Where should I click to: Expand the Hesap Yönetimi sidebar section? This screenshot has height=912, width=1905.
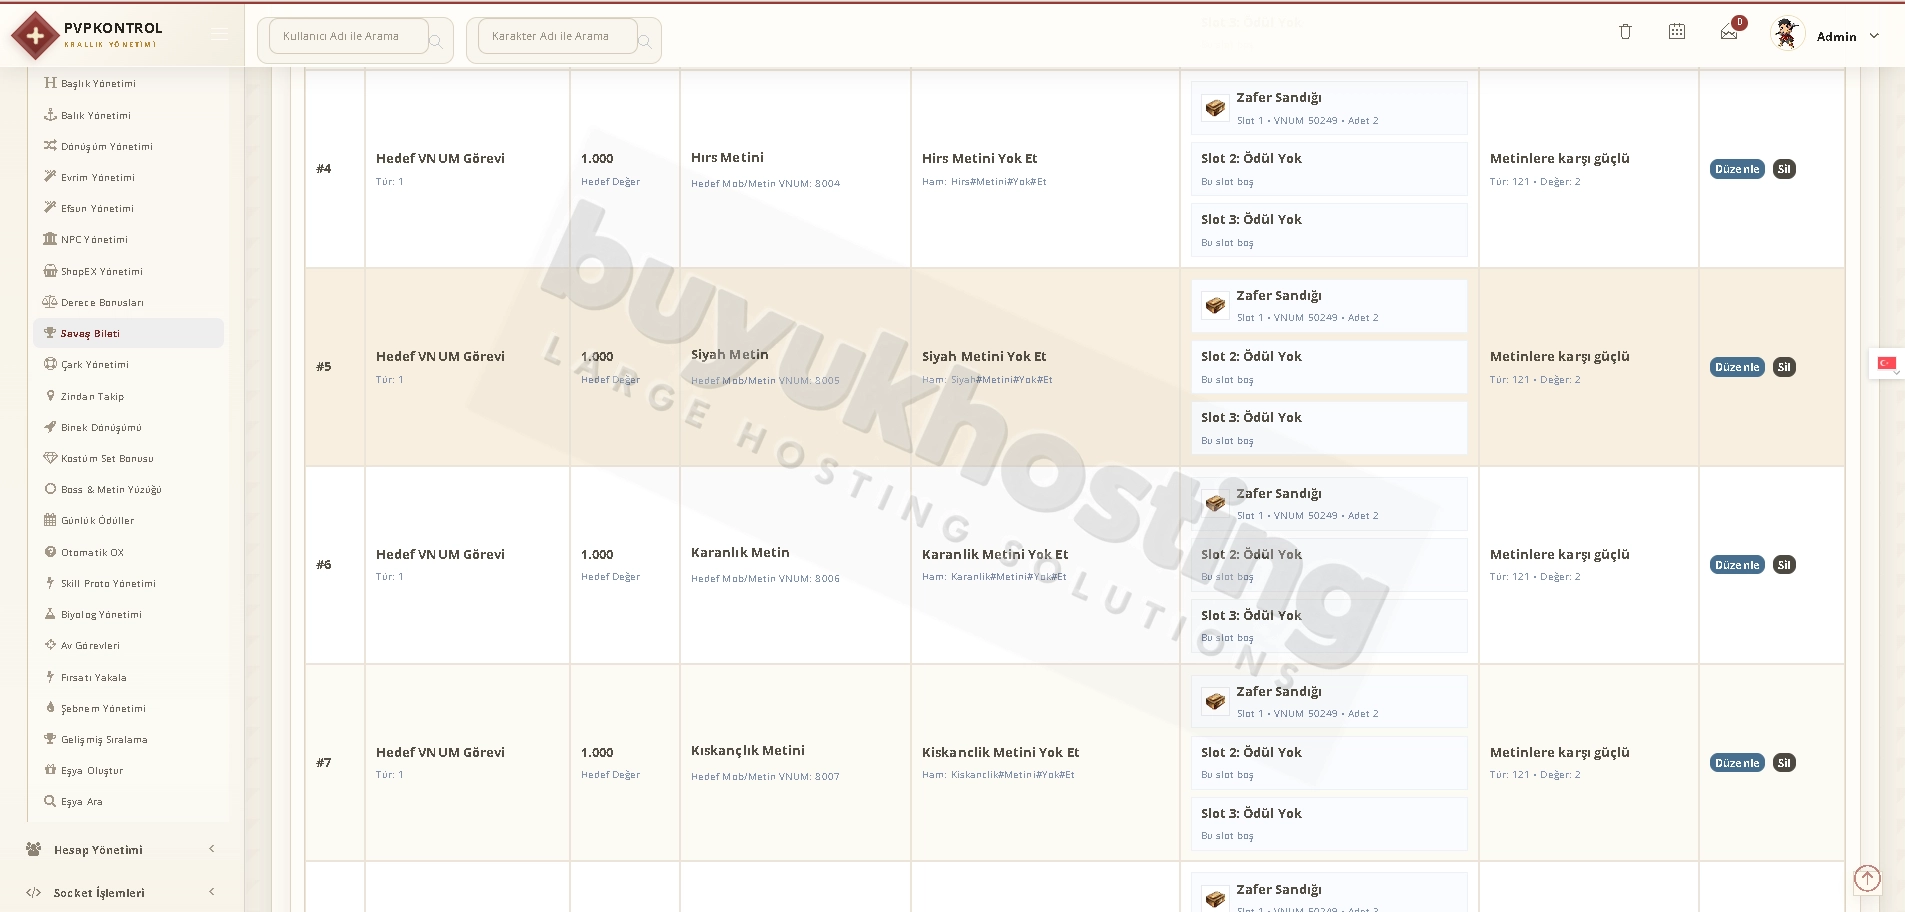click(123, 849)
